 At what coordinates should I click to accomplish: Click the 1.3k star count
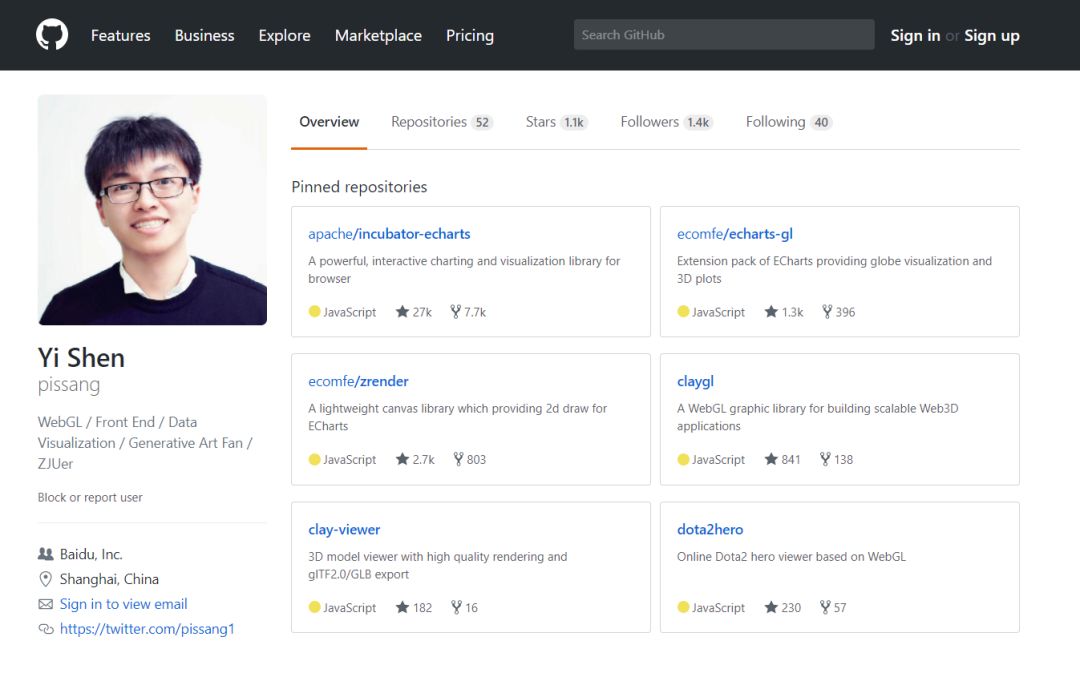[792, 312]
